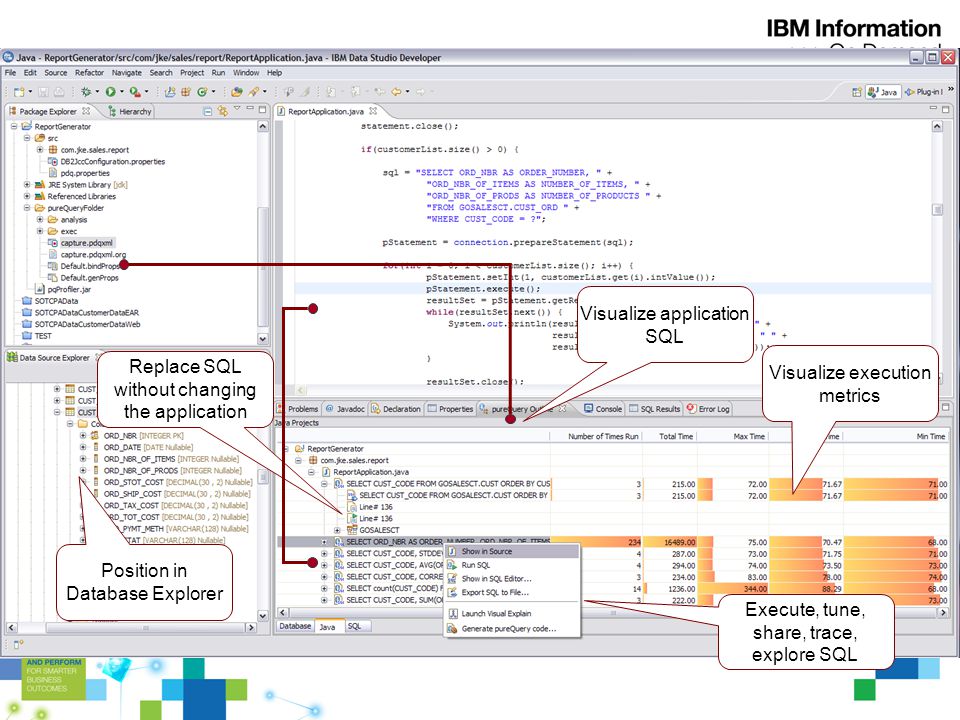Viewport: 960px width, 720px height.
Task: Click the editor scroll-up arrow
Action: pyautogui.click(x=937, y=126)
